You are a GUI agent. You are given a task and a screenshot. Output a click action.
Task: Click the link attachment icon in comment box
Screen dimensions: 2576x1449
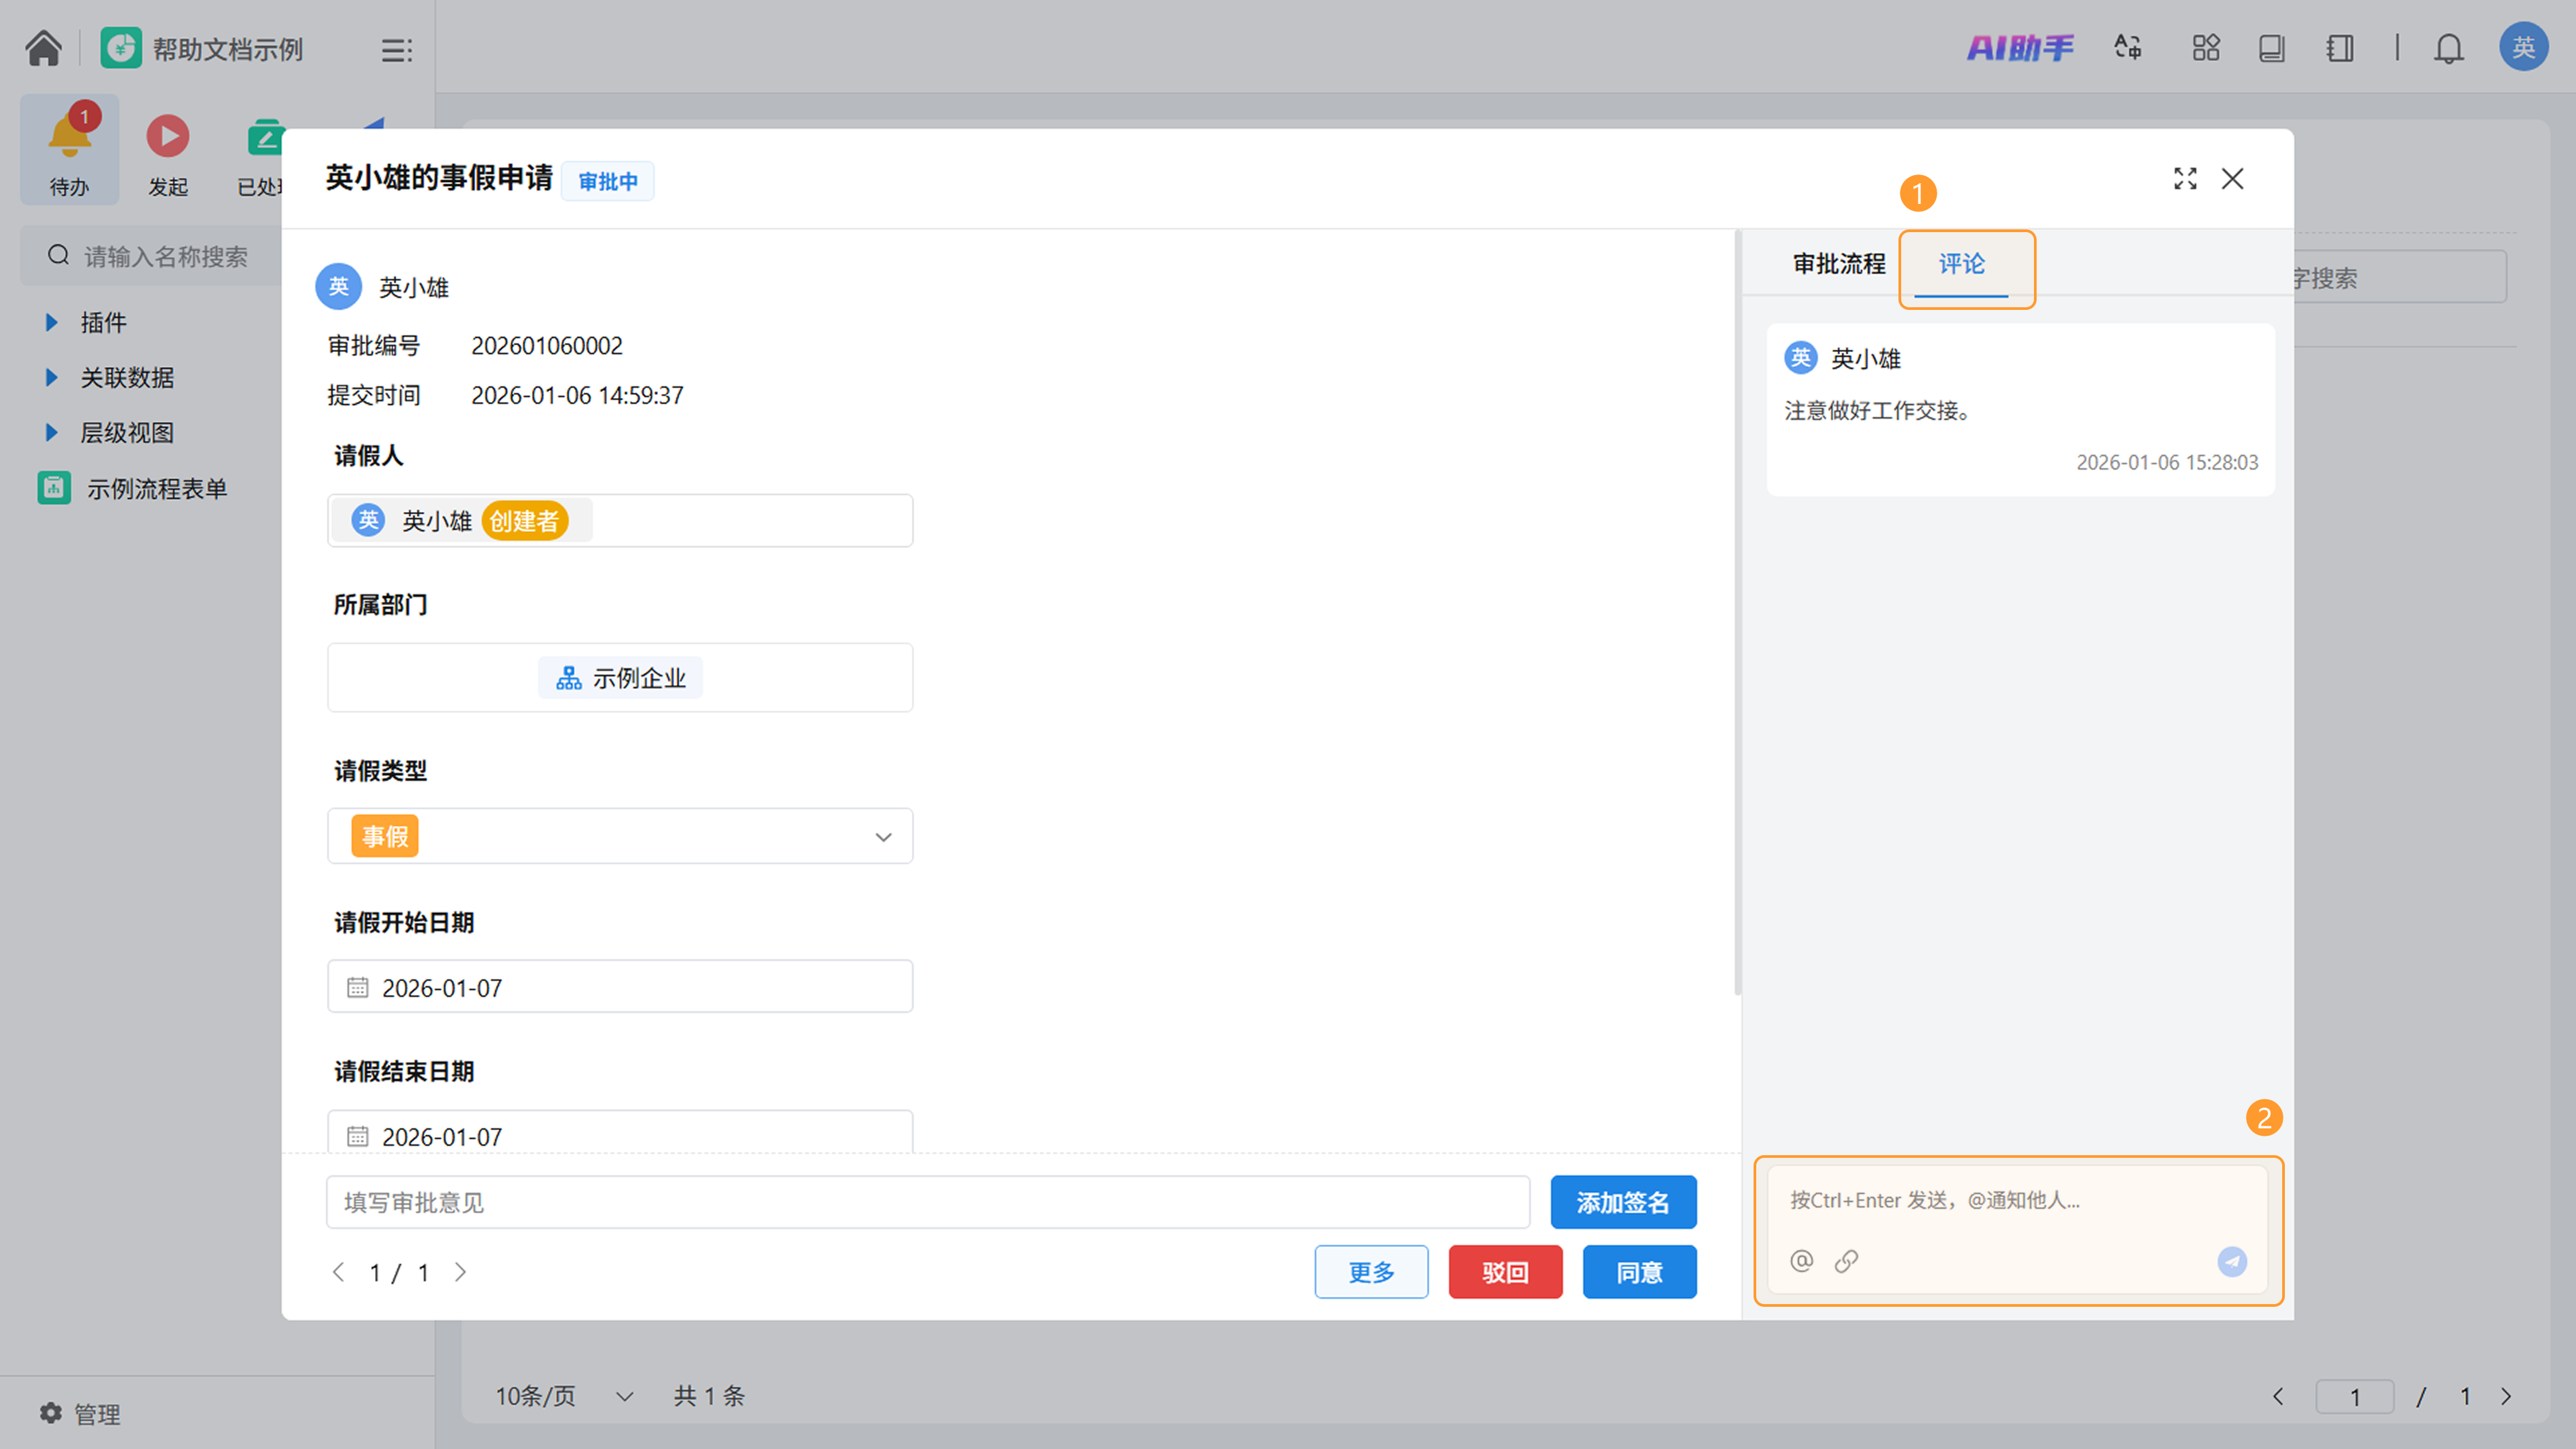pyautogui.click(x=1846, y=1261)
